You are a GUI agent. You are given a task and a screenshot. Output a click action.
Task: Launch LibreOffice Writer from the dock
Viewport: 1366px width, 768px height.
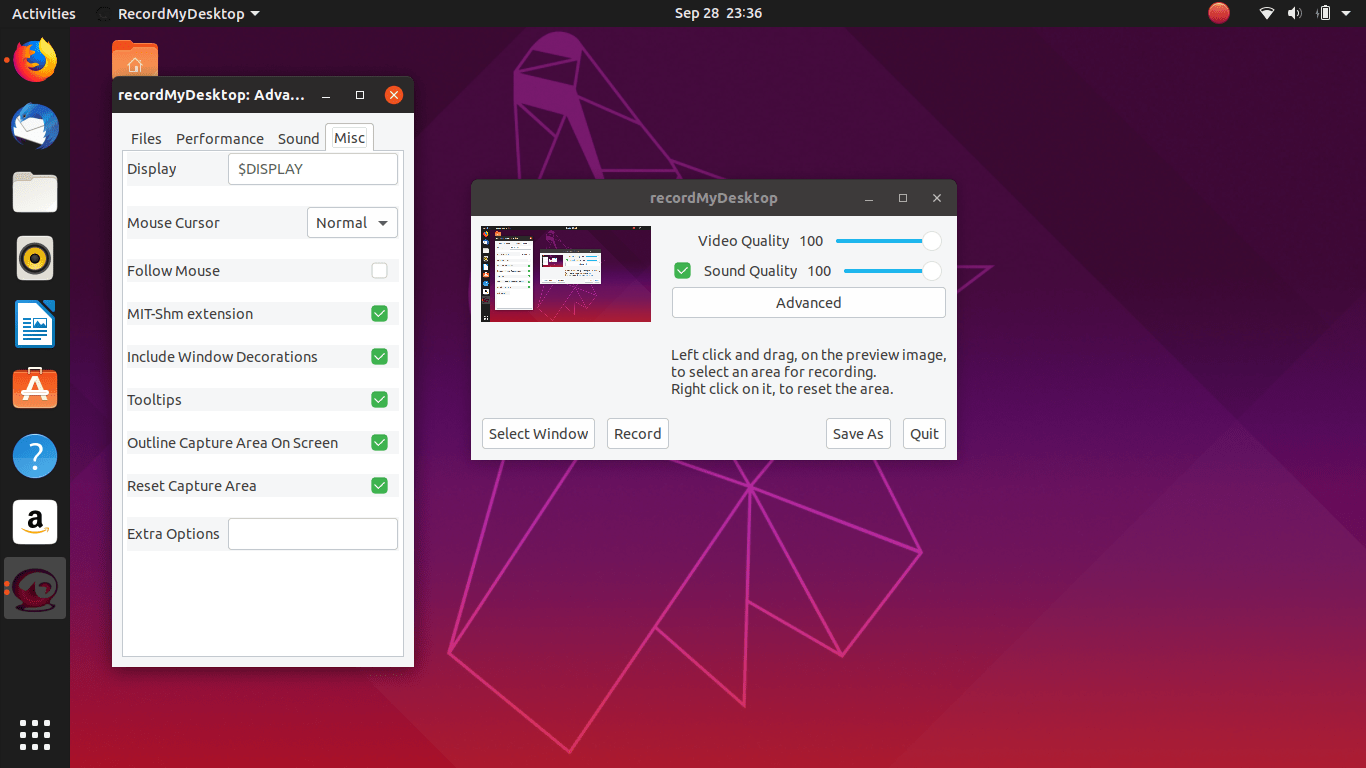[x=35, y=324]
